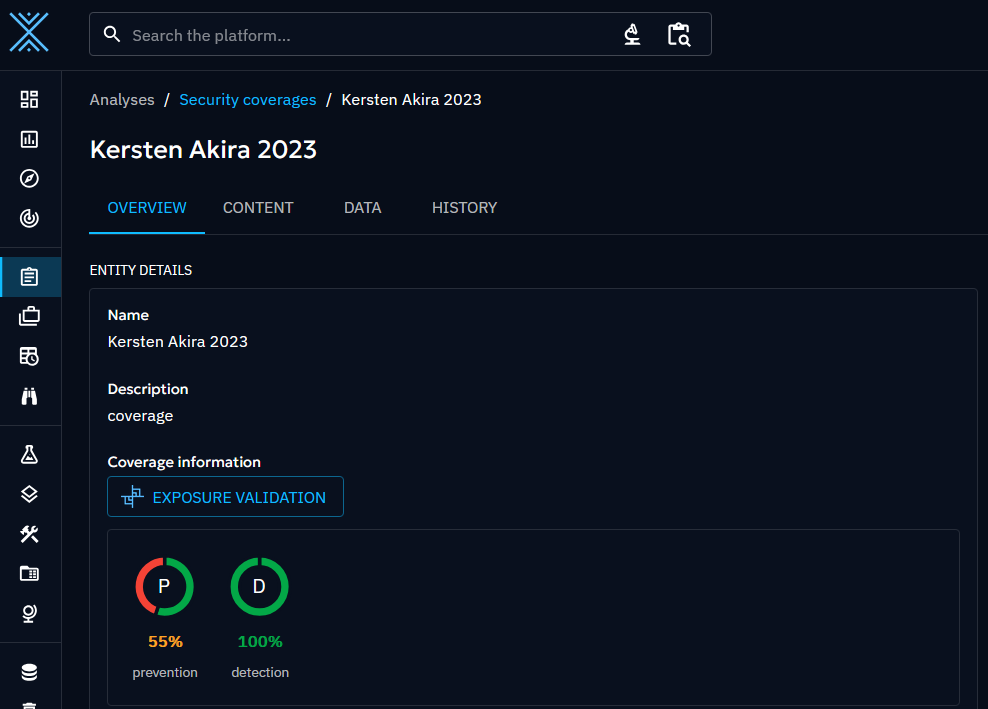The height and width of the screenshot is (709, 988).
Task: Switch to the CONTENT tab
Action: [258, 208]
